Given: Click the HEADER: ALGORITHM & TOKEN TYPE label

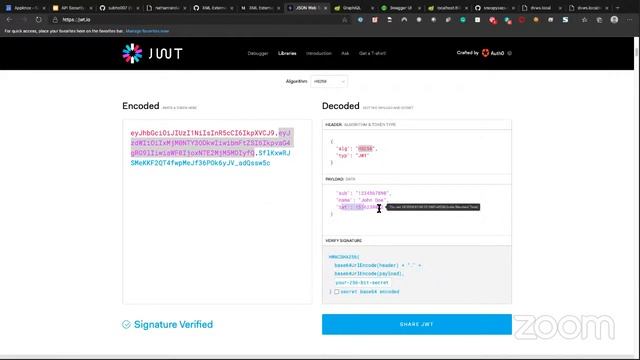Looking at the screenshot, I should (x=360, y=124).
